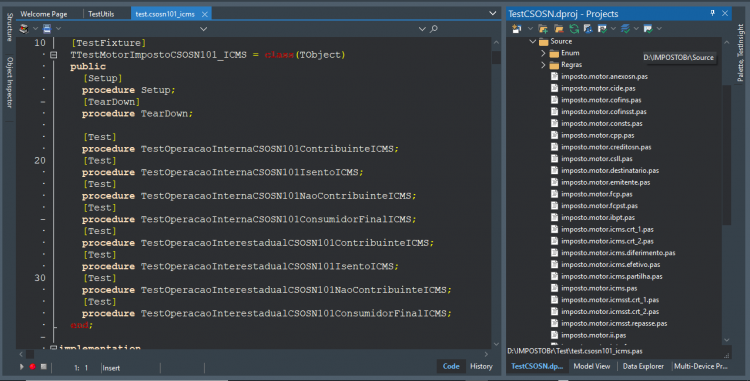Viewport: 750px width, 381px height.
Task: Open the dropdown next to the first build checkmark icon
Action: (613, 29)
